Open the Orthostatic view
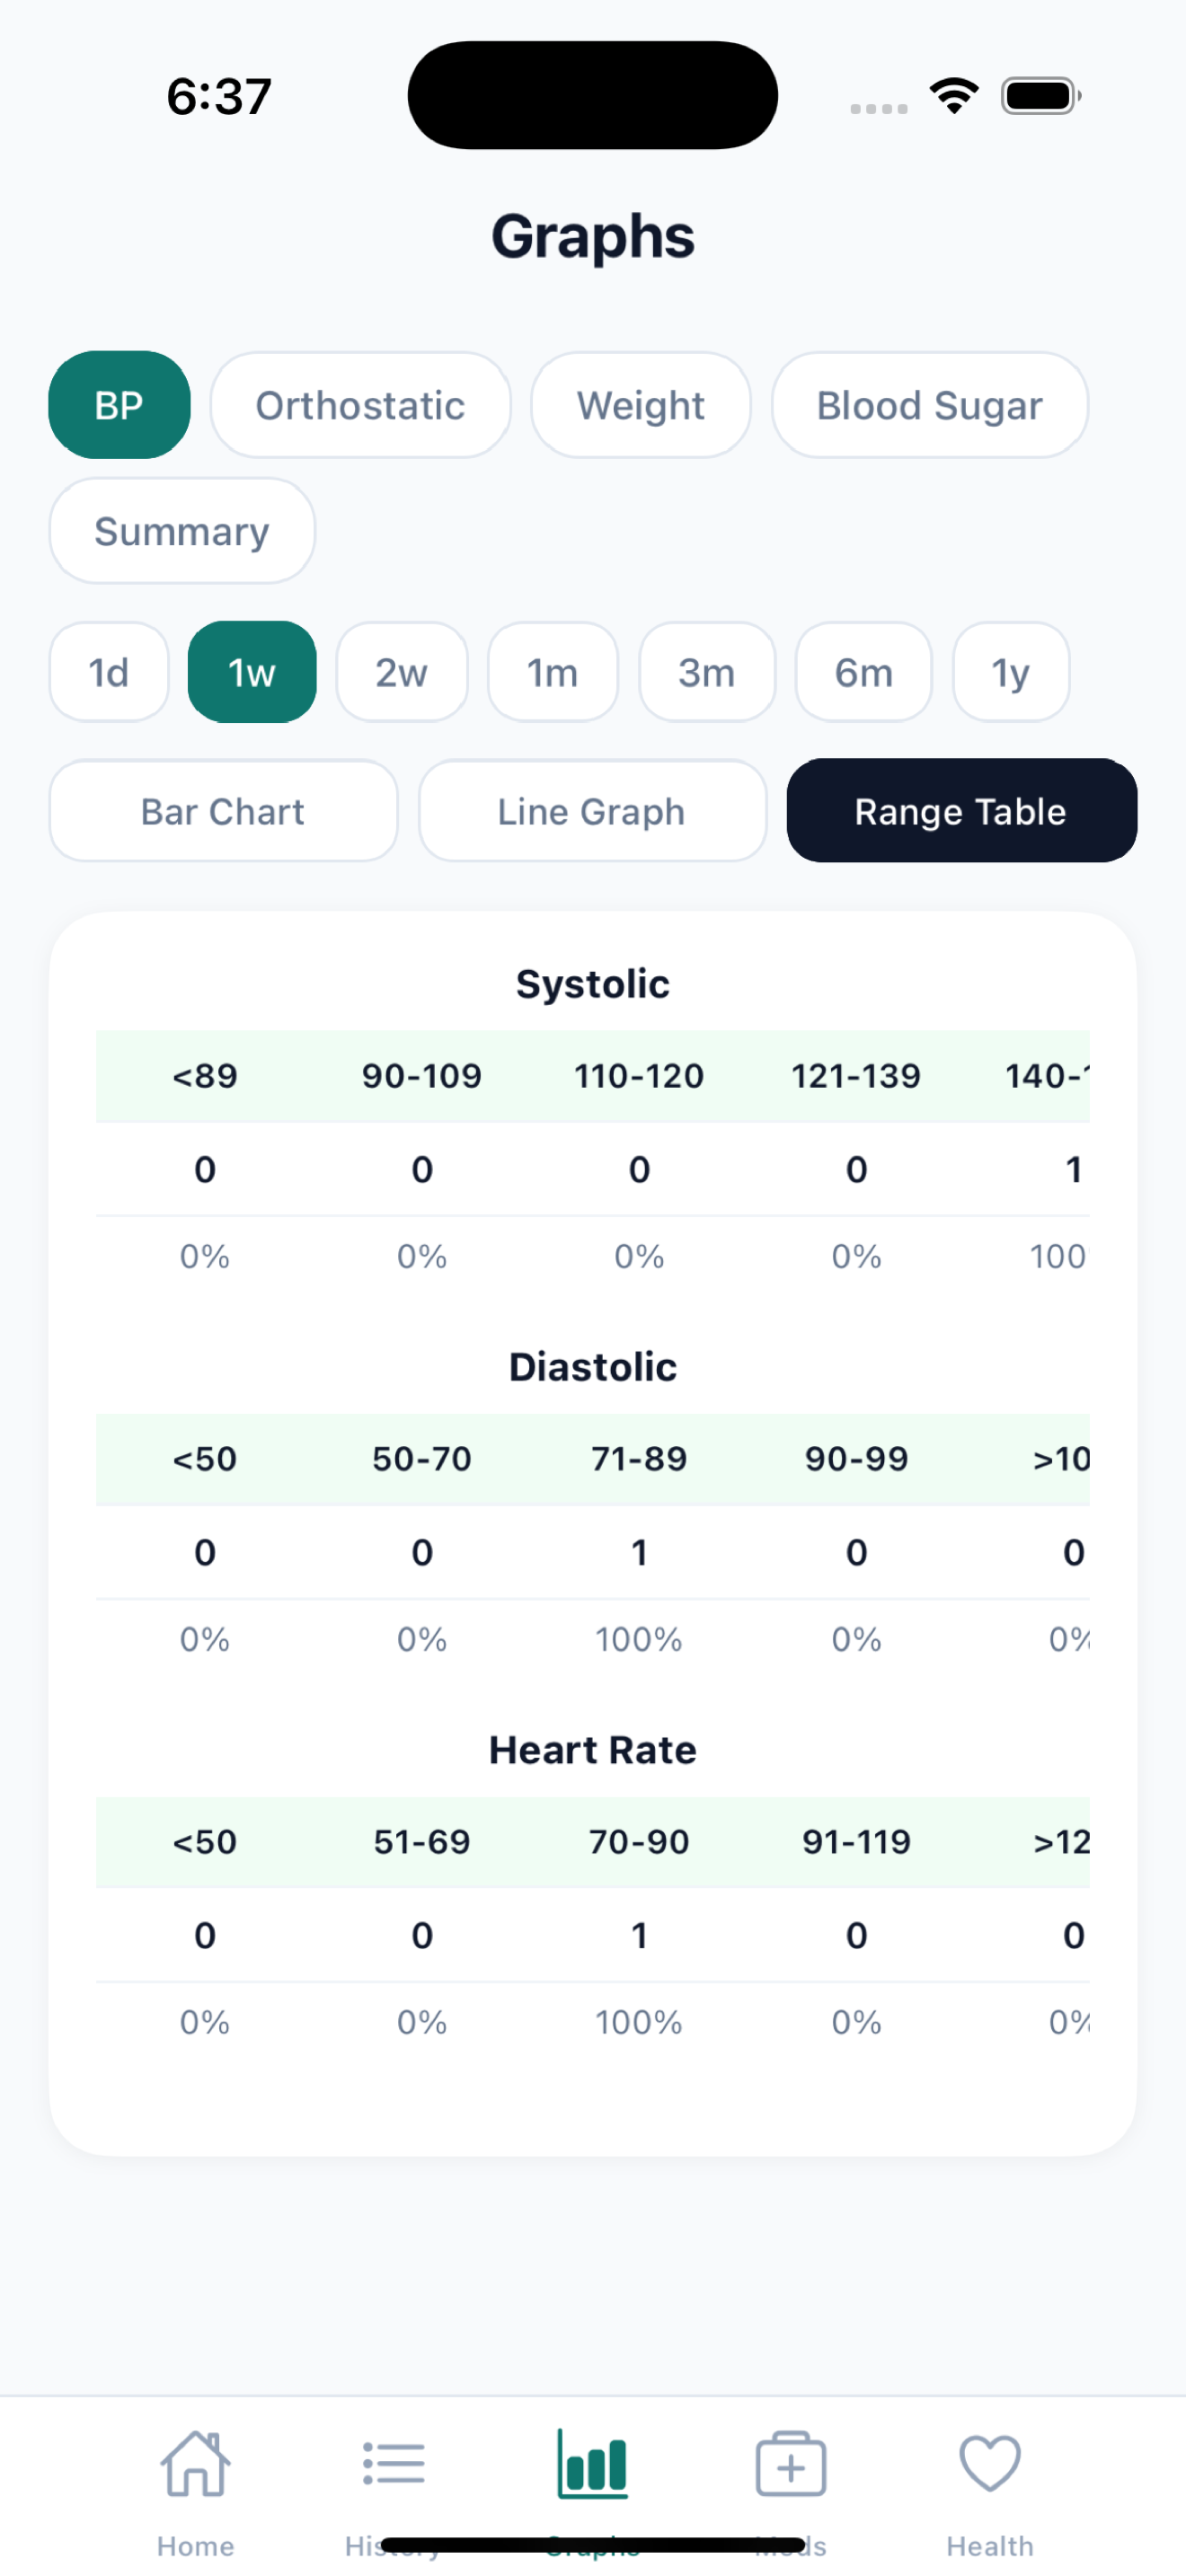The width and height of the screenshot is (1186, 2576). coord(360,405)
